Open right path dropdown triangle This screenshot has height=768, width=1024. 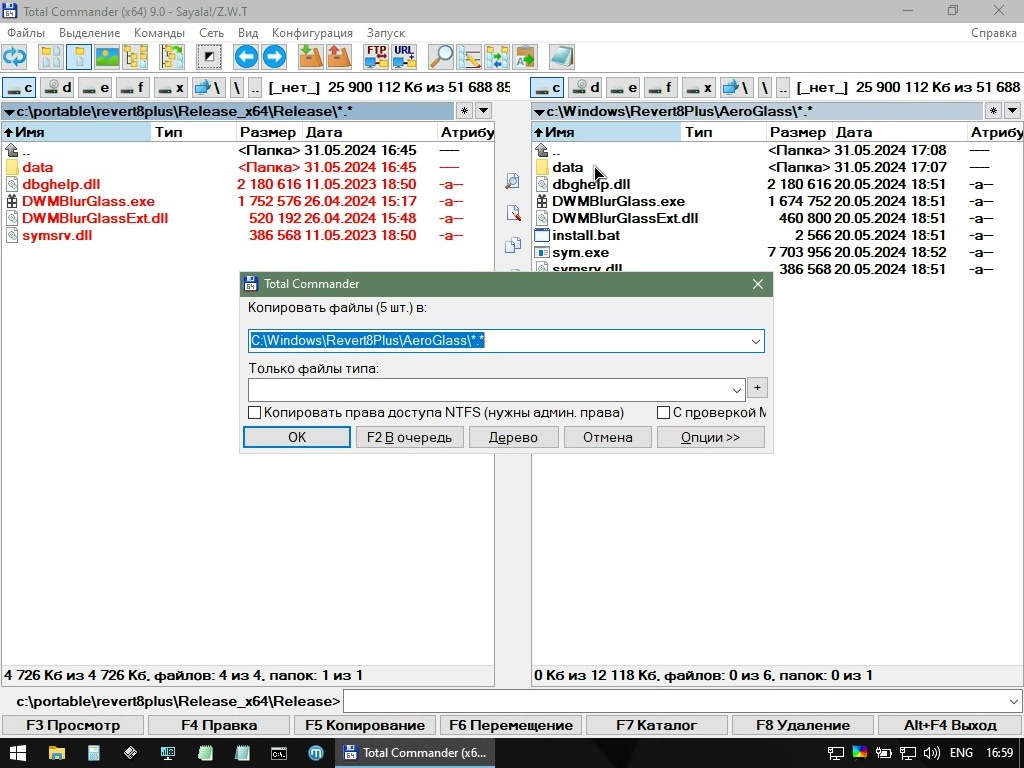point(539,112)
